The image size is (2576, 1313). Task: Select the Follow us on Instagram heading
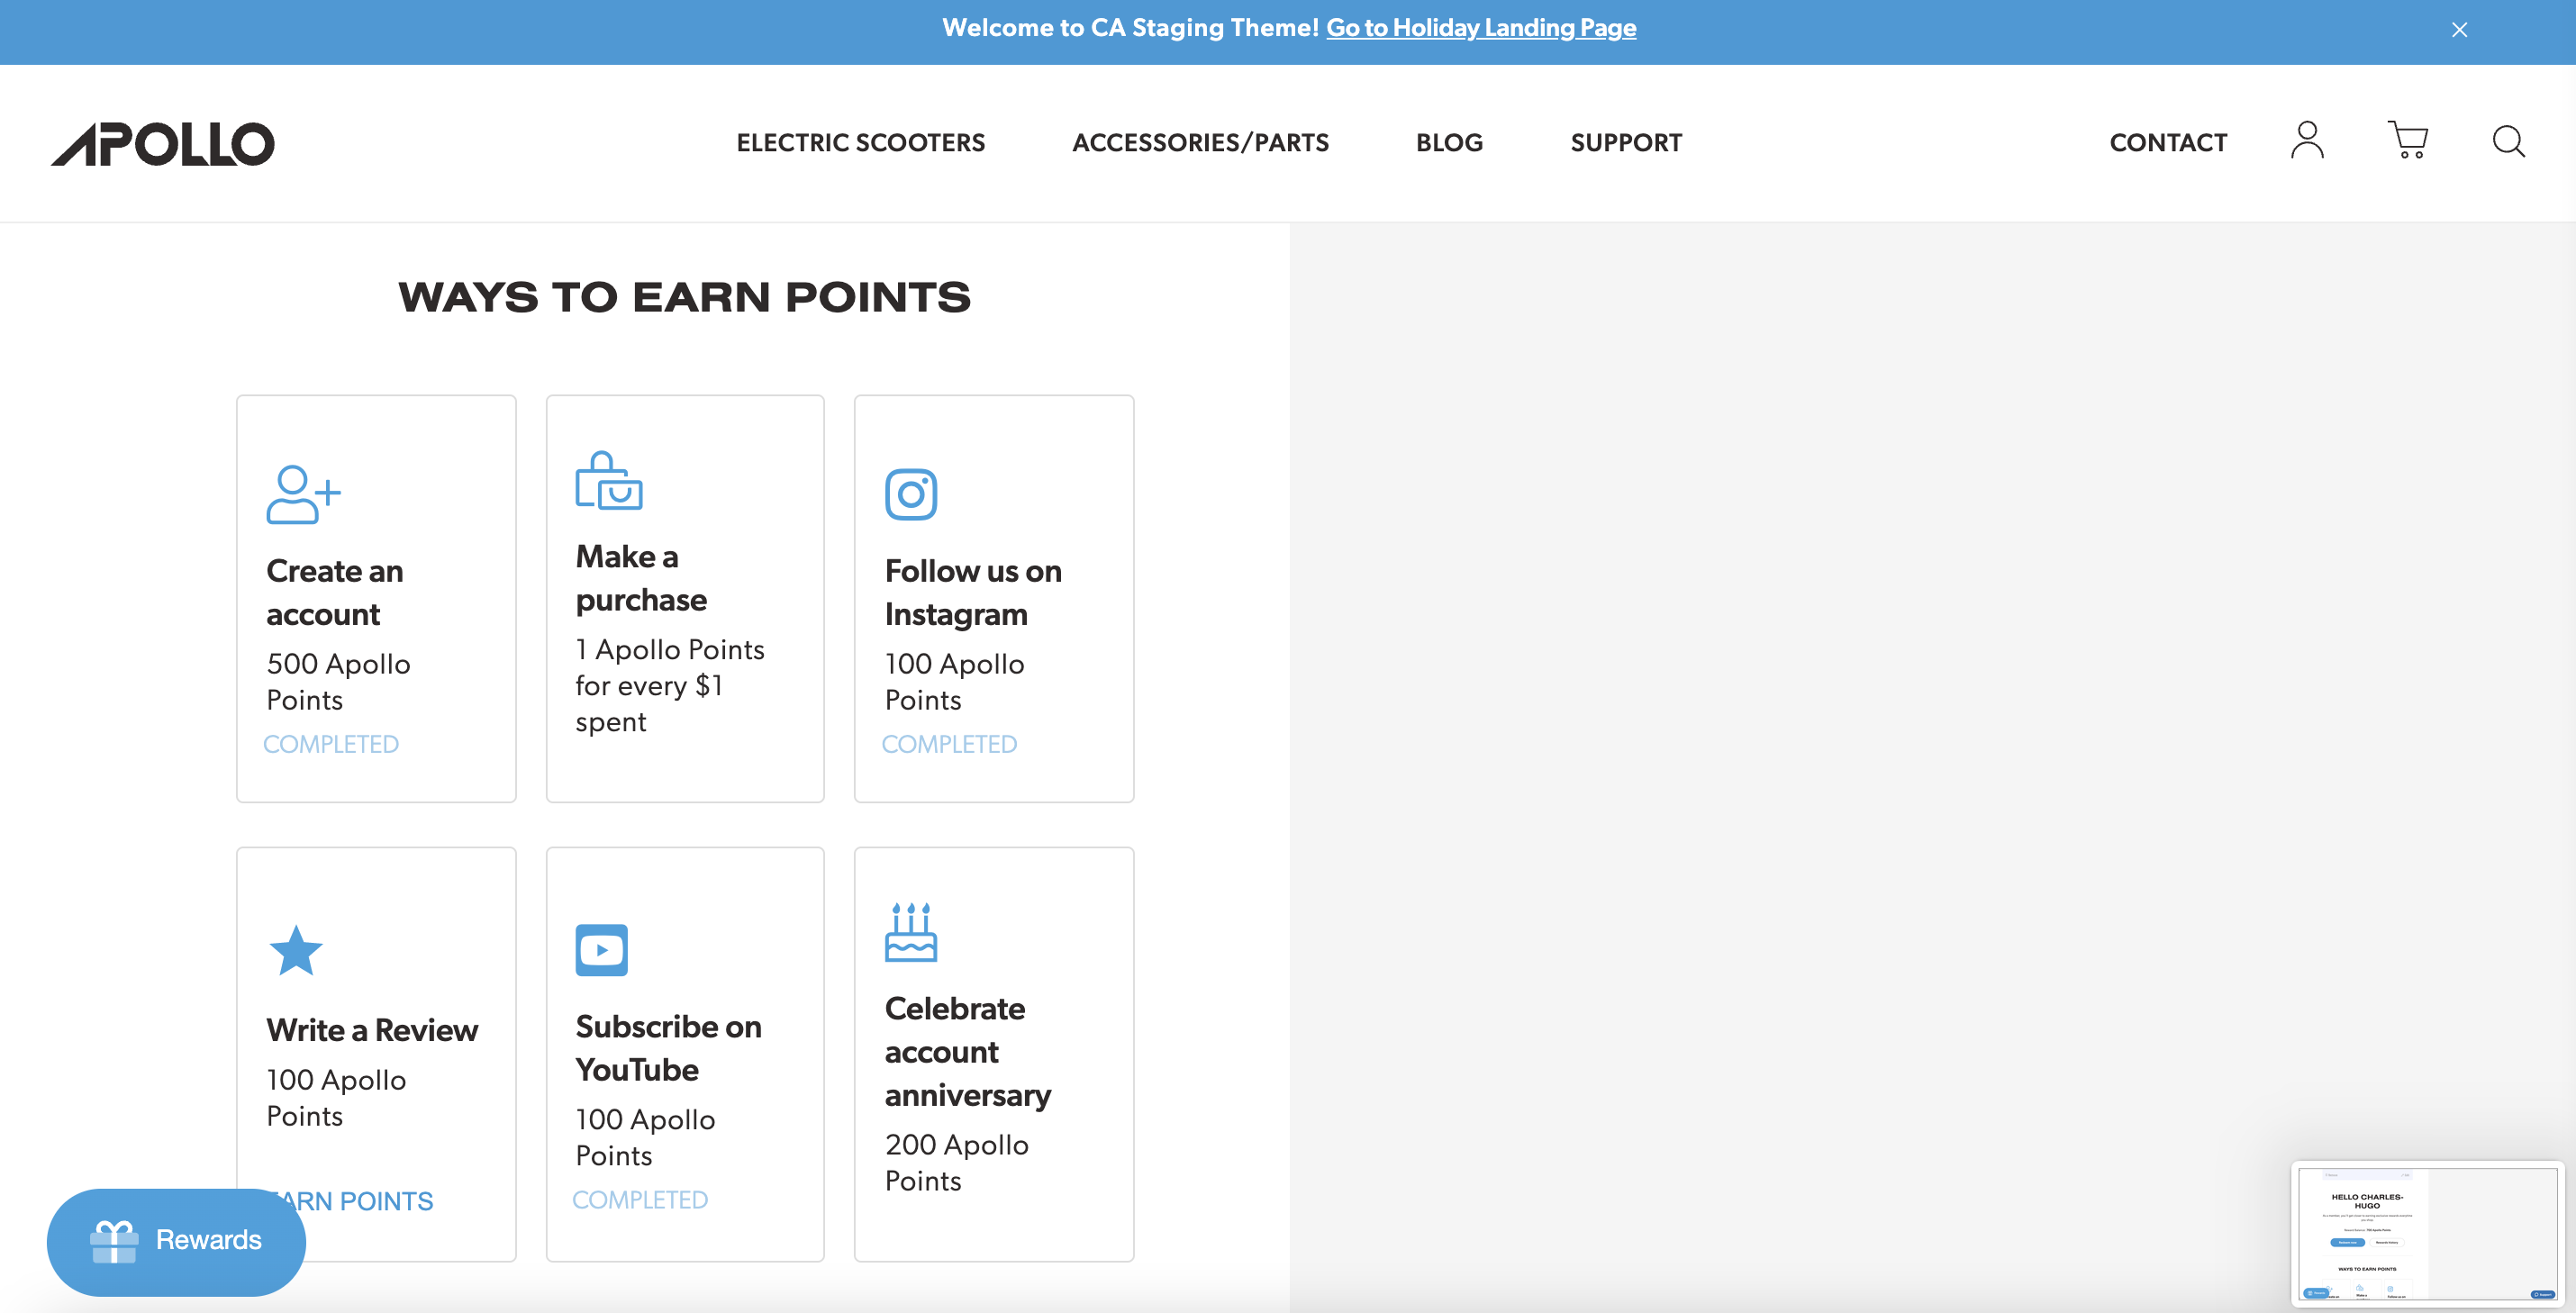tap(973, 592)
